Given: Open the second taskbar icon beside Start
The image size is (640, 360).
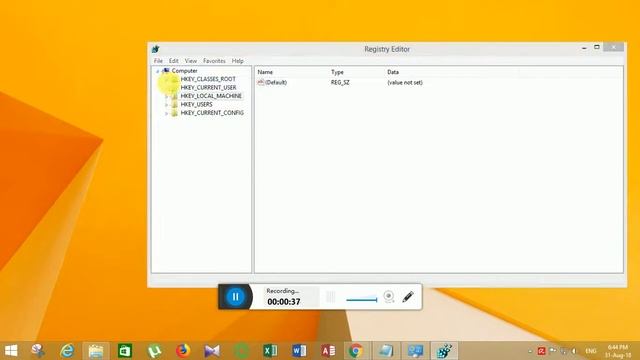Looking at the screenshot, I should pos(38,351).
